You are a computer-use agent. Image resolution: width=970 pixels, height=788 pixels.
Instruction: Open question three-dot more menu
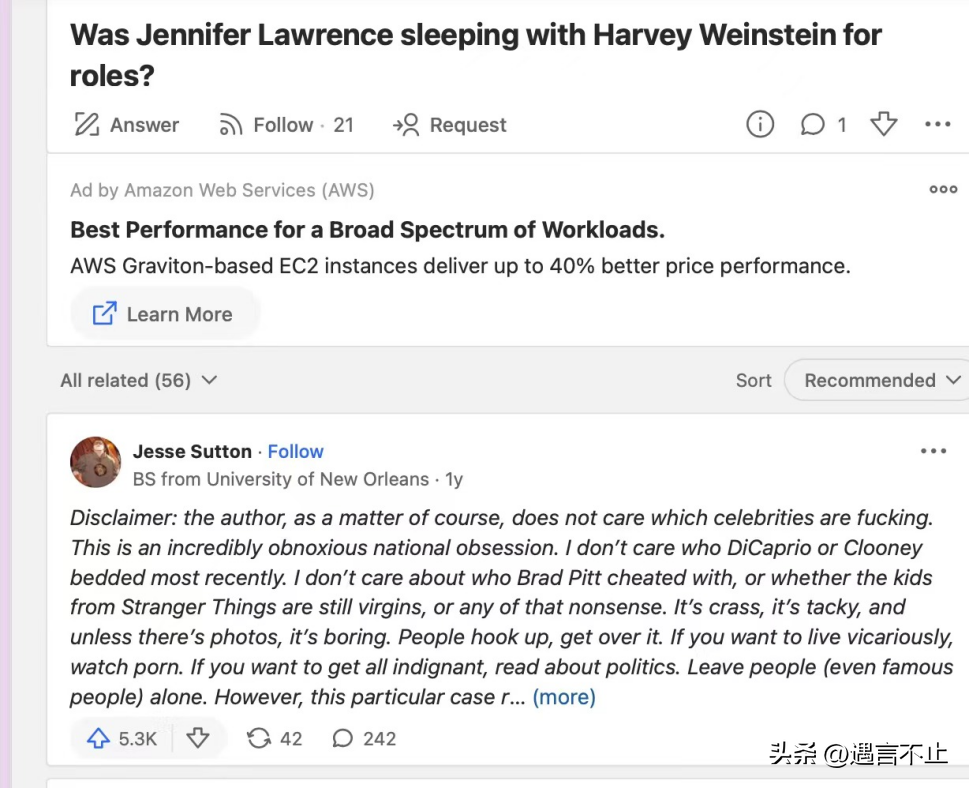[x=937, y=124]
